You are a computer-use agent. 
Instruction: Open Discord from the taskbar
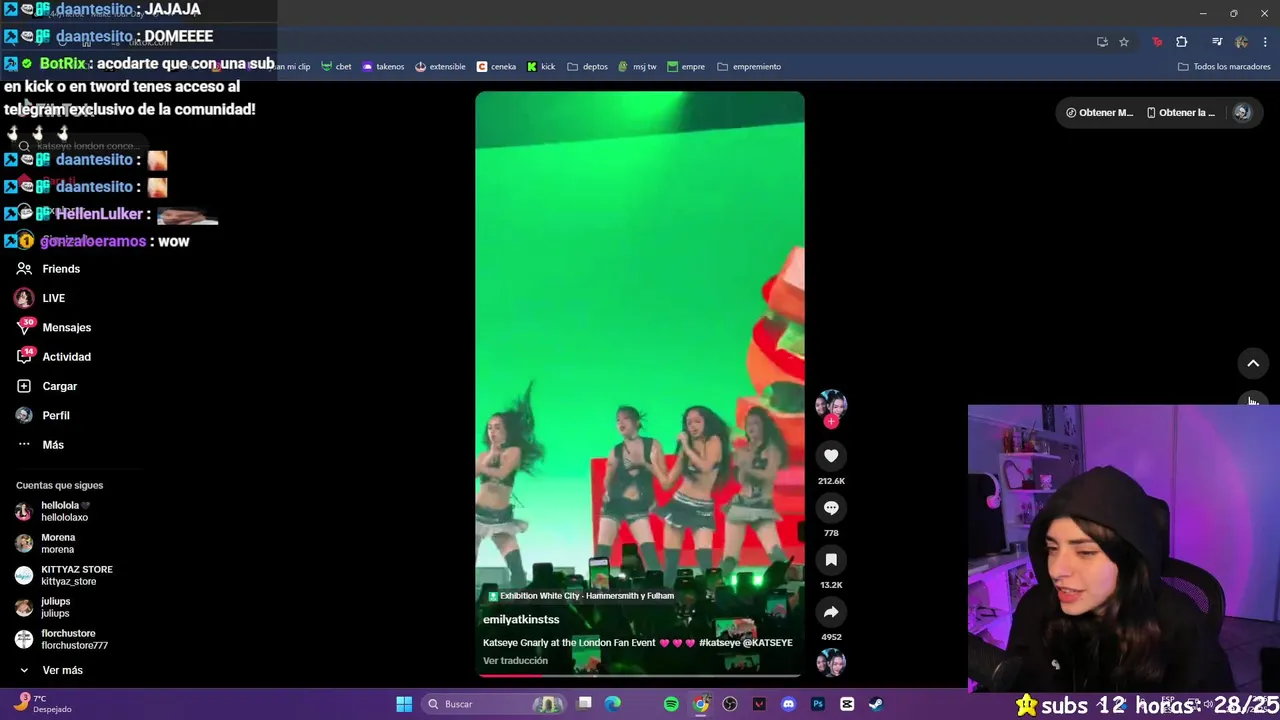789,704
